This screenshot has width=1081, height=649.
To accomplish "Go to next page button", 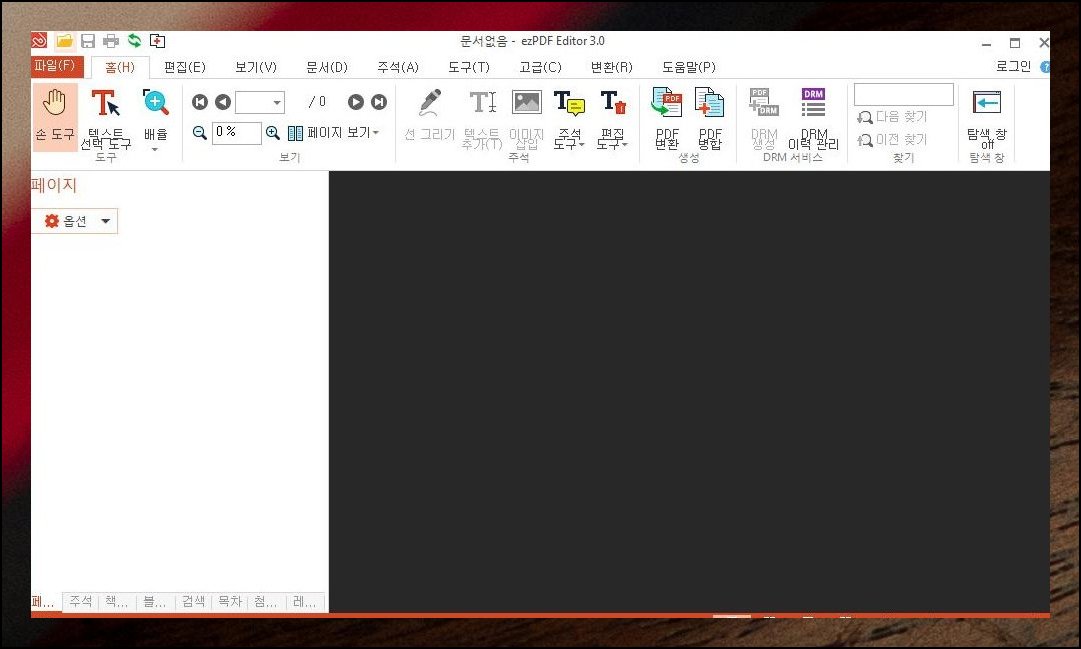I will 356,102.
